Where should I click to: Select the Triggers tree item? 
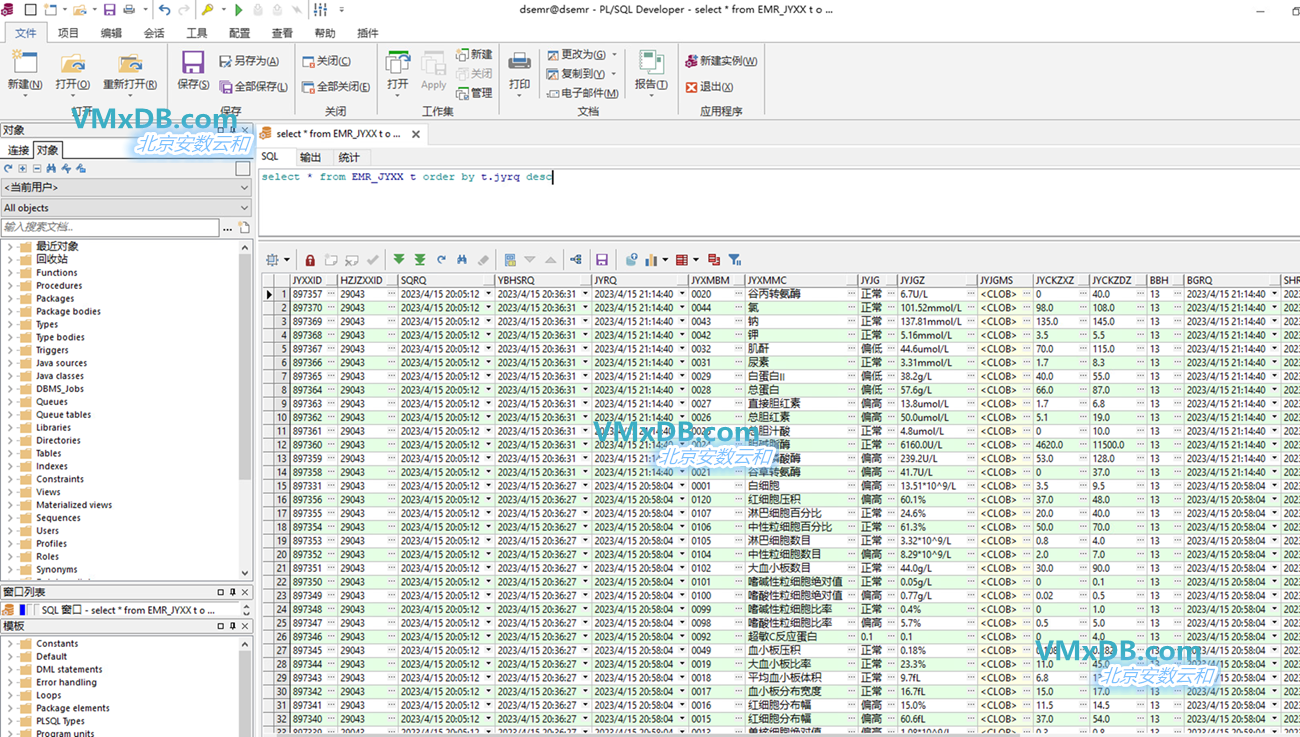pos(52,350)
